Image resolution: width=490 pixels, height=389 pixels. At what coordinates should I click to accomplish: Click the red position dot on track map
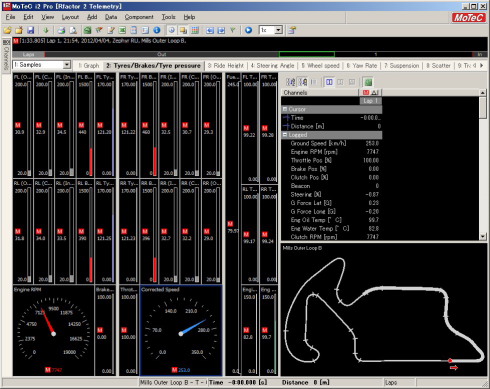[x=450, y=360]
